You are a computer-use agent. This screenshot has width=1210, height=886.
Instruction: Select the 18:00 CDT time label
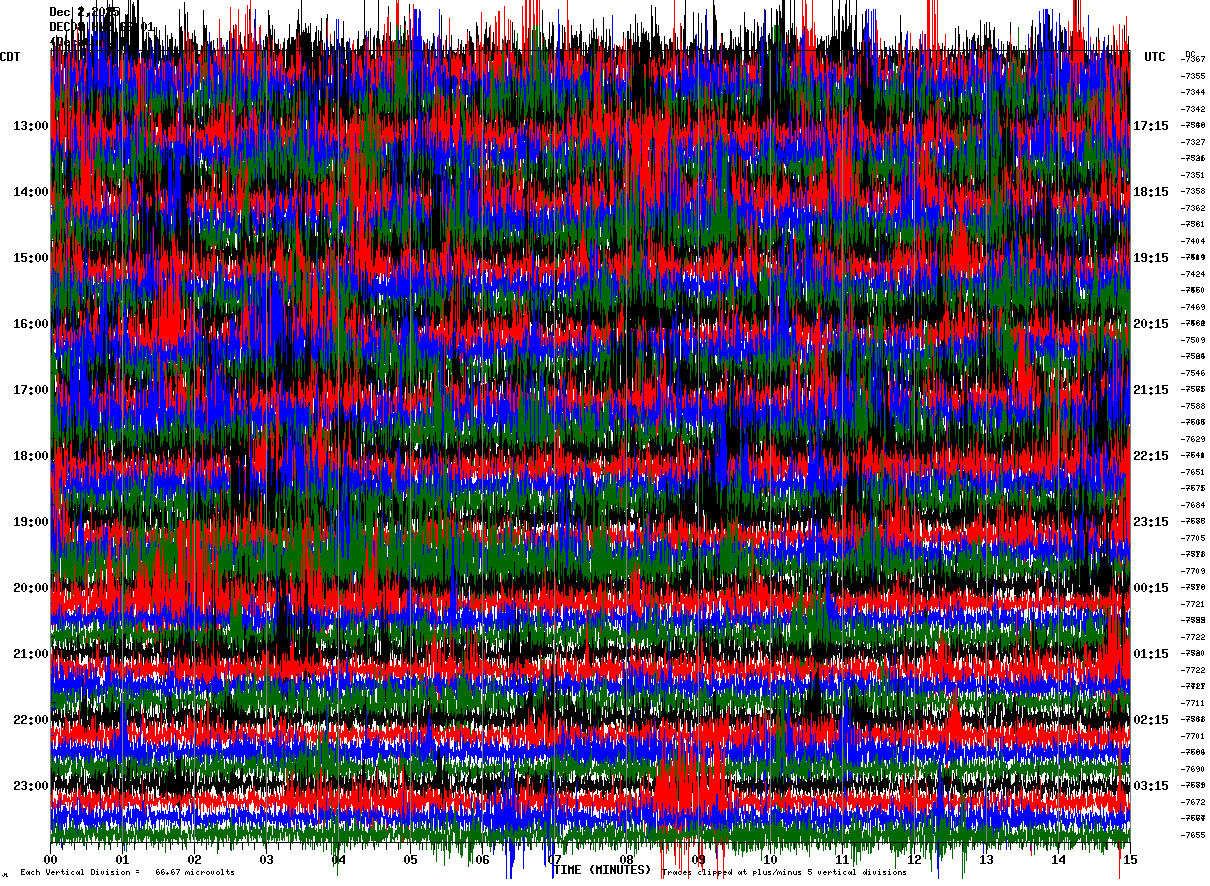[x=31, y=456]
